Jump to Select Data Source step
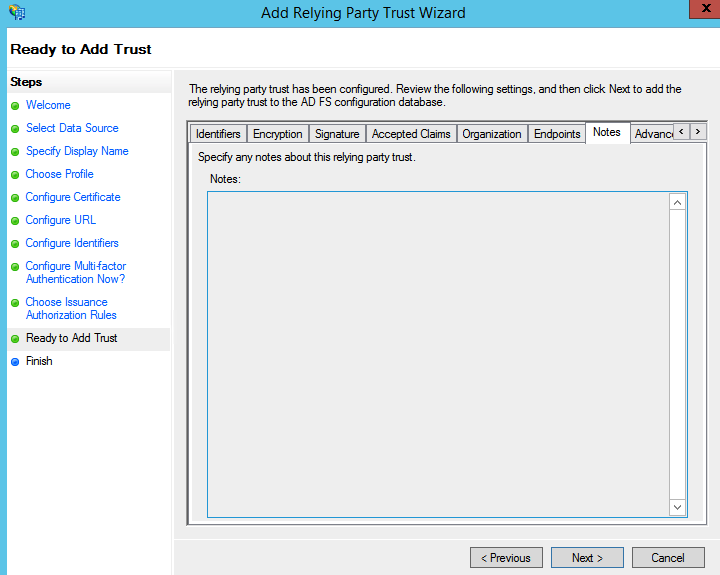 pyautogui.click(x=72, y=128)
